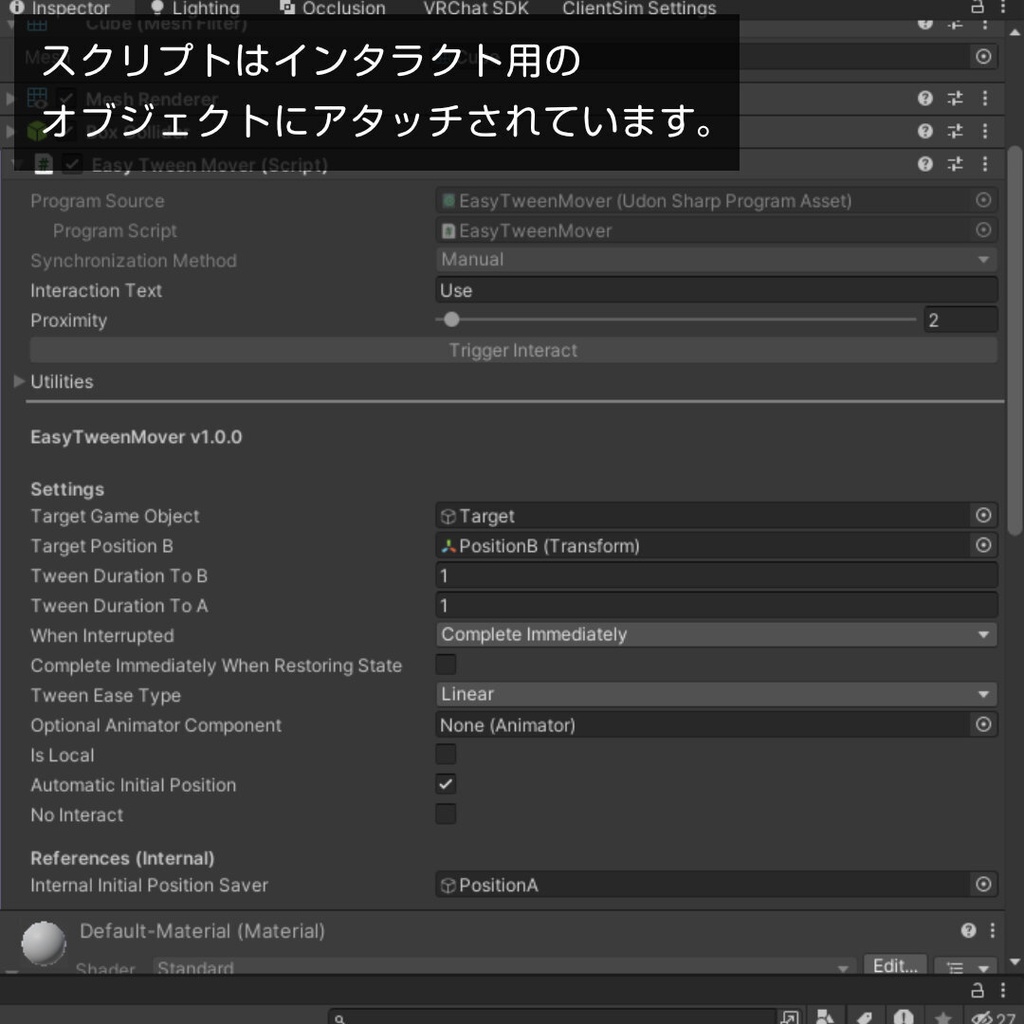Open help for Box Collider component
Image resolution: width=1024 pixels, height=1024 pixels.
925,131
